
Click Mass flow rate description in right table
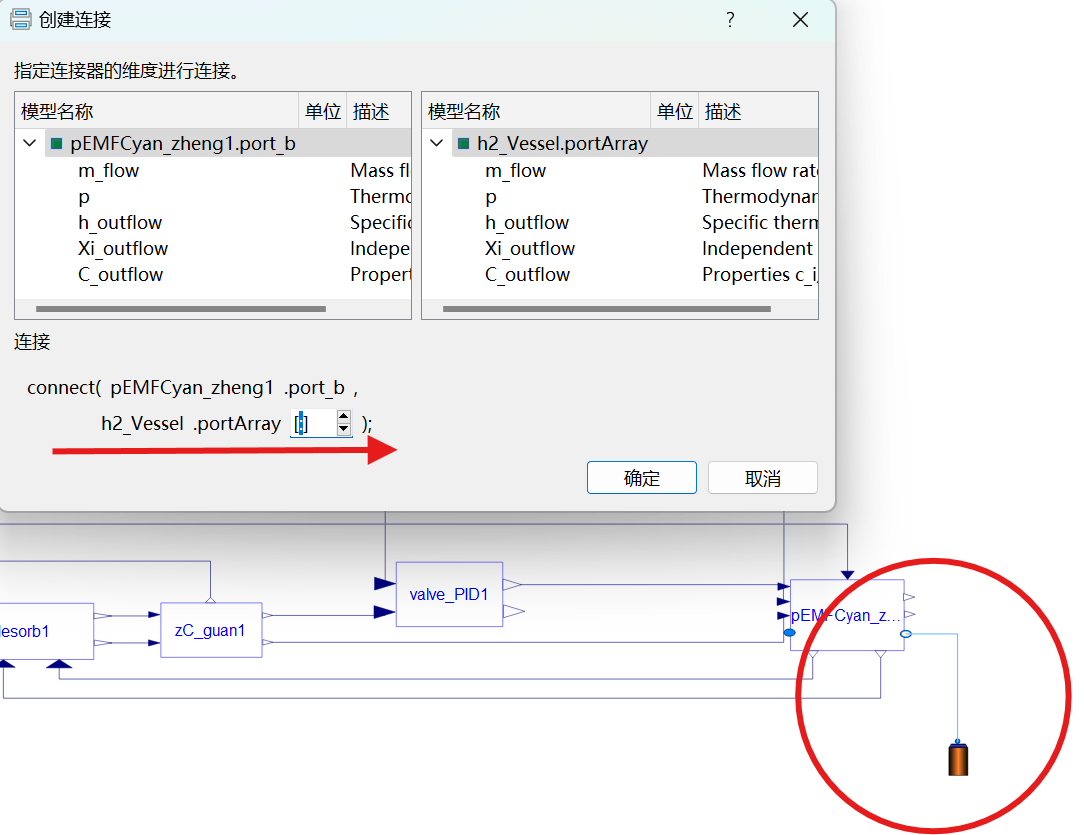tap(760, 170)
